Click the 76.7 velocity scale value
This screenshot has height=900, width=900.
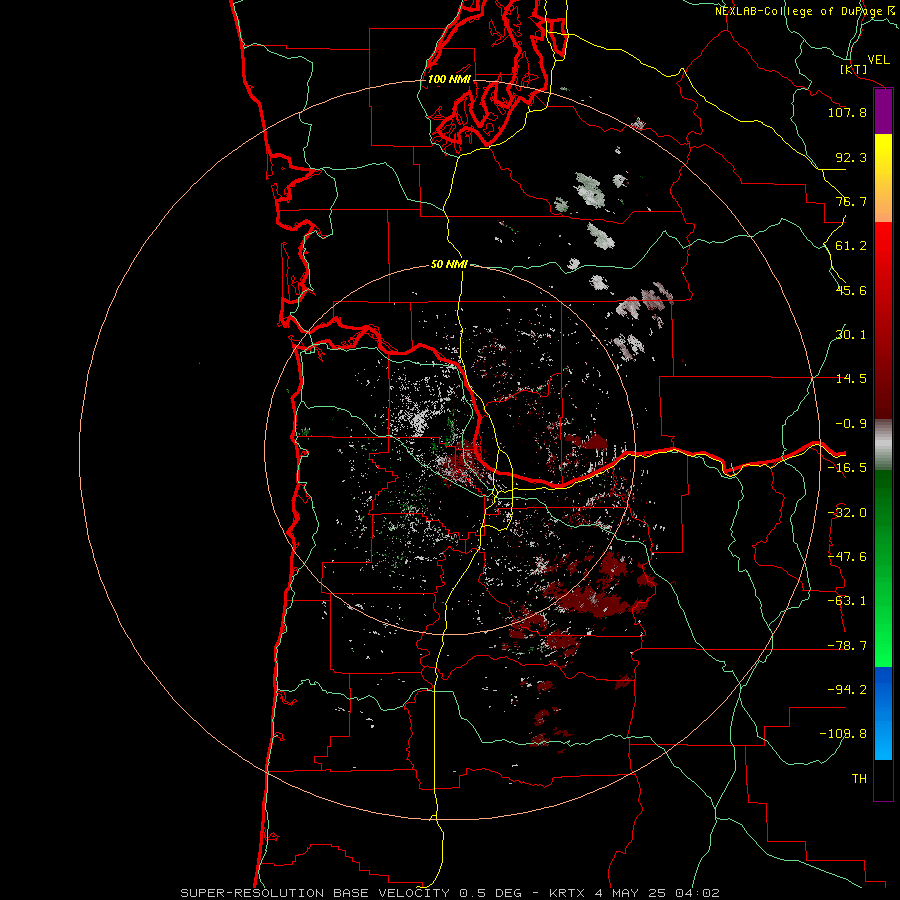851,201
